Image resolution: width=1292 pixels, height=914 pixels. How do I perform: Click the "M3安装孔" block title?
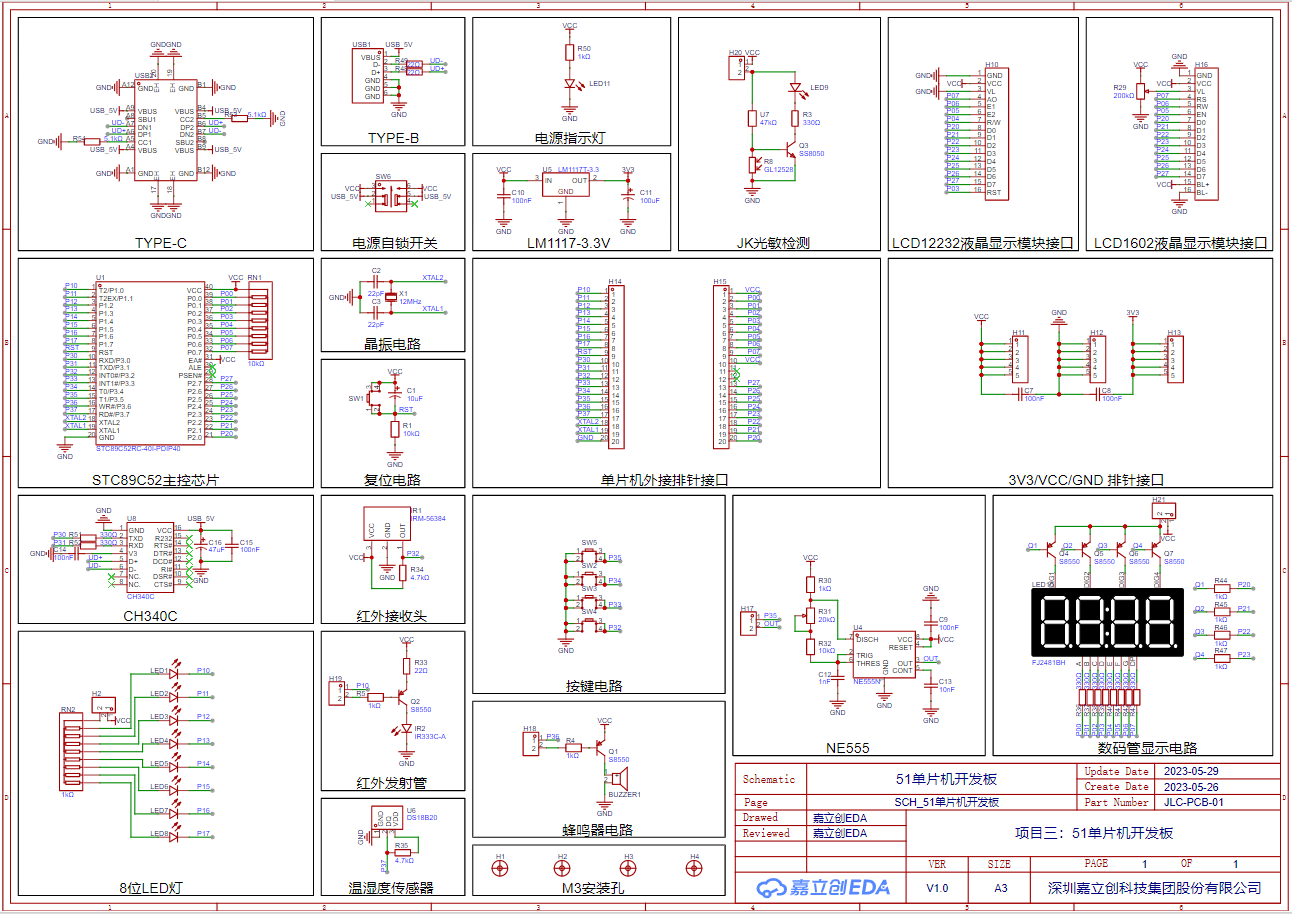pyautogui.click(x=593, y=887)
